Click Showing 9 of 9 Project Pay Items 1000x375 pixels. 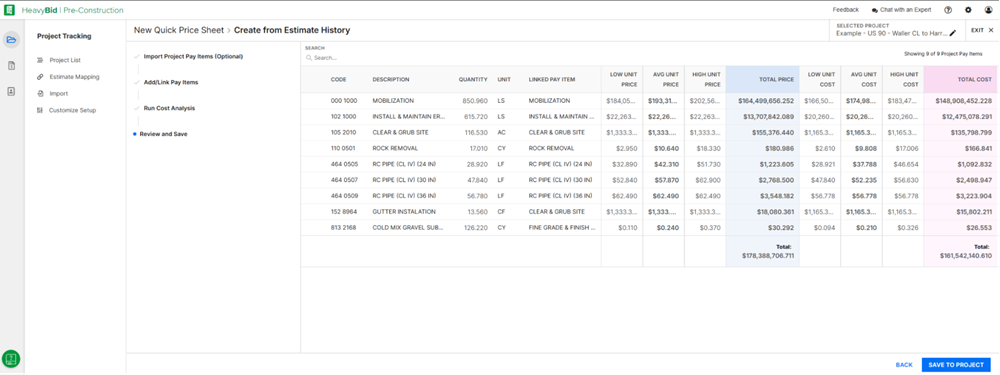pos(943,54)
